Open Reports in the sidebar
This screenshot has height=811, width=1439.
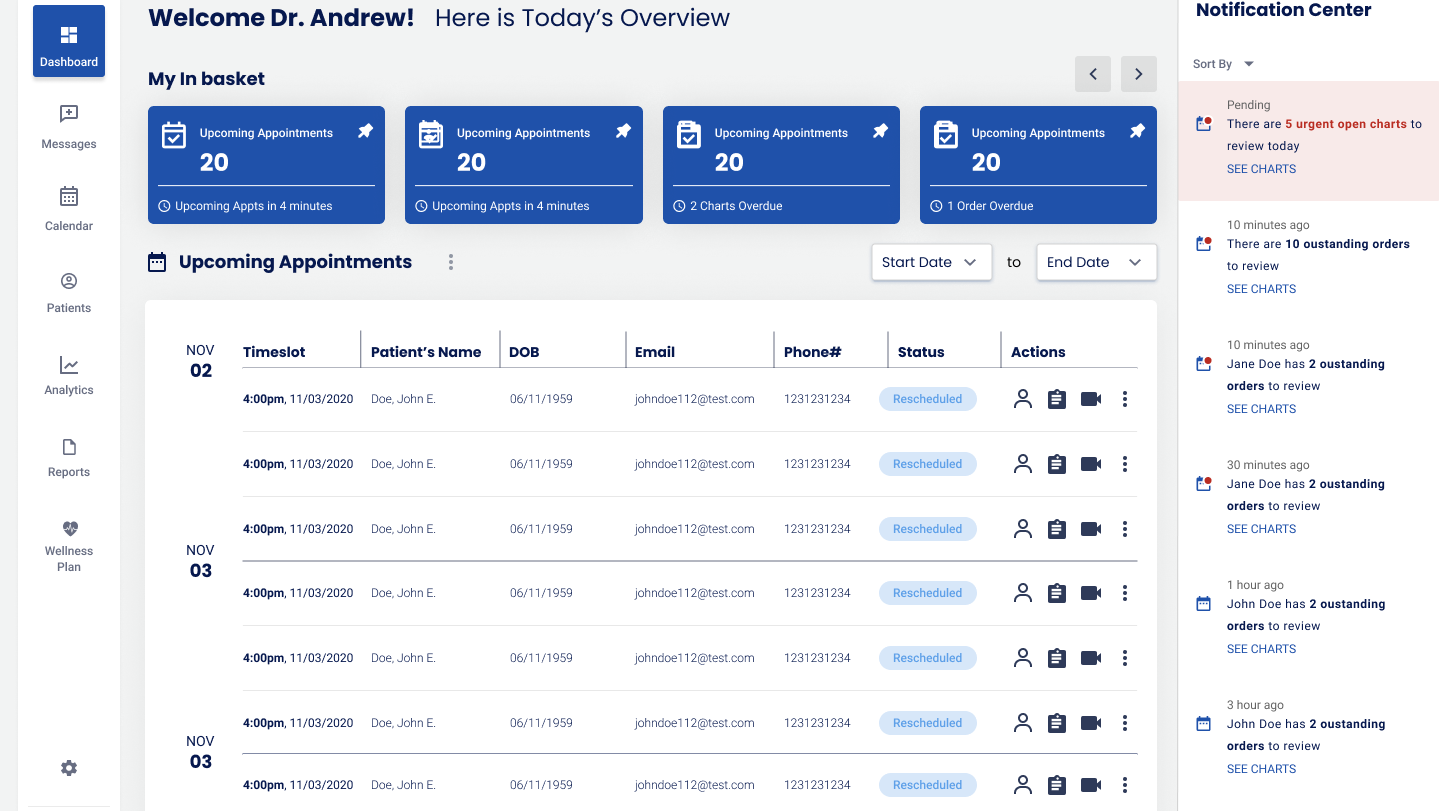(x=69, y=456)
